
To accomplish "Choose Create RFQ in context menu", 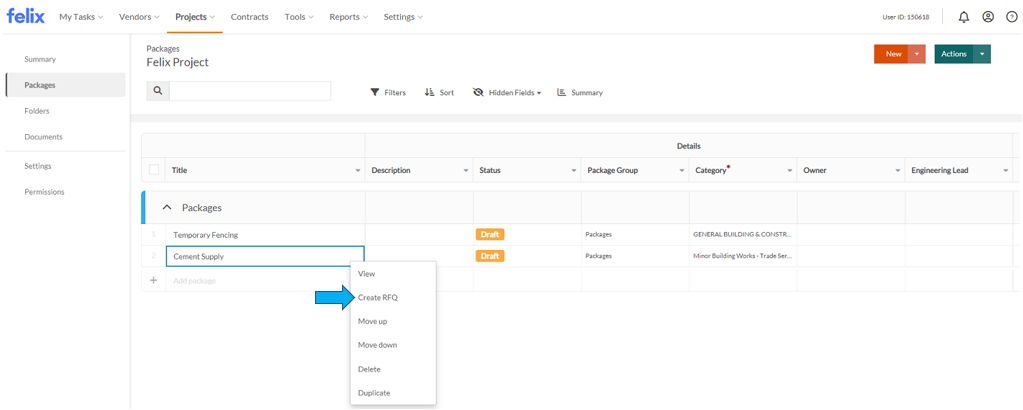I will coord(393,298).
